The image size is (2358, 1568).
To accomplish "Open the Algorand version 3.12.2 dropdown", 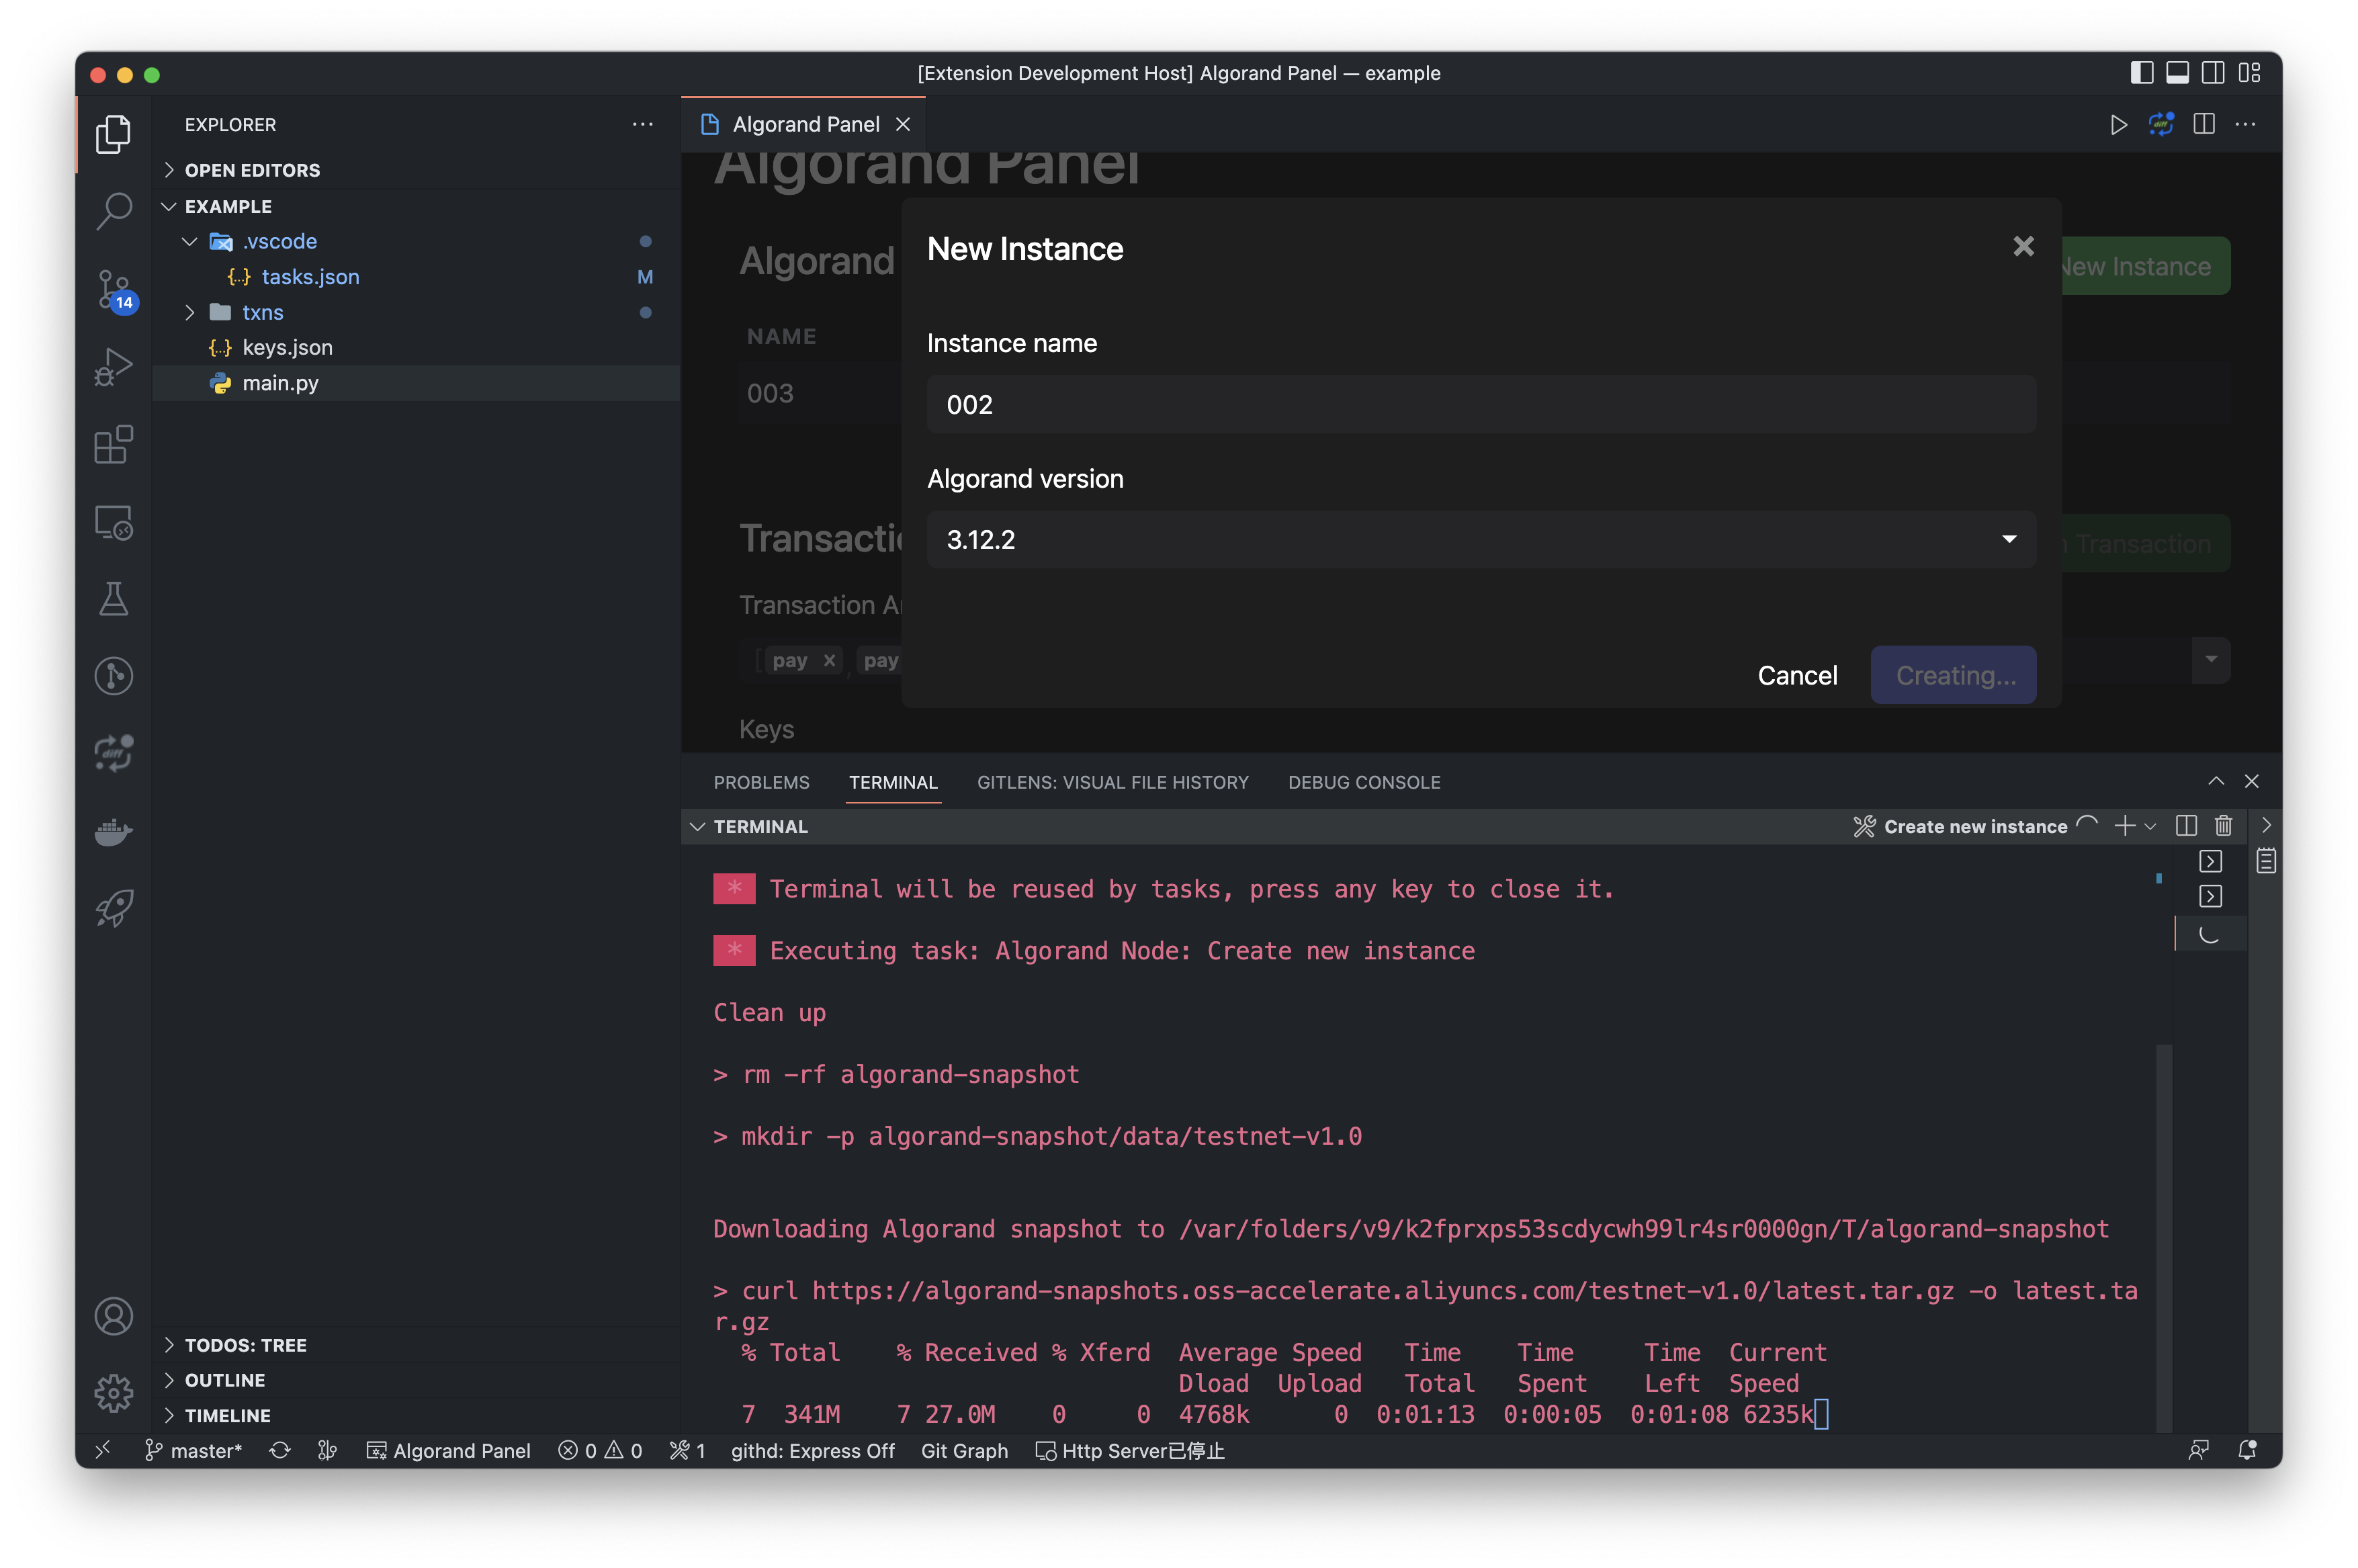I will pos(1480,540).
